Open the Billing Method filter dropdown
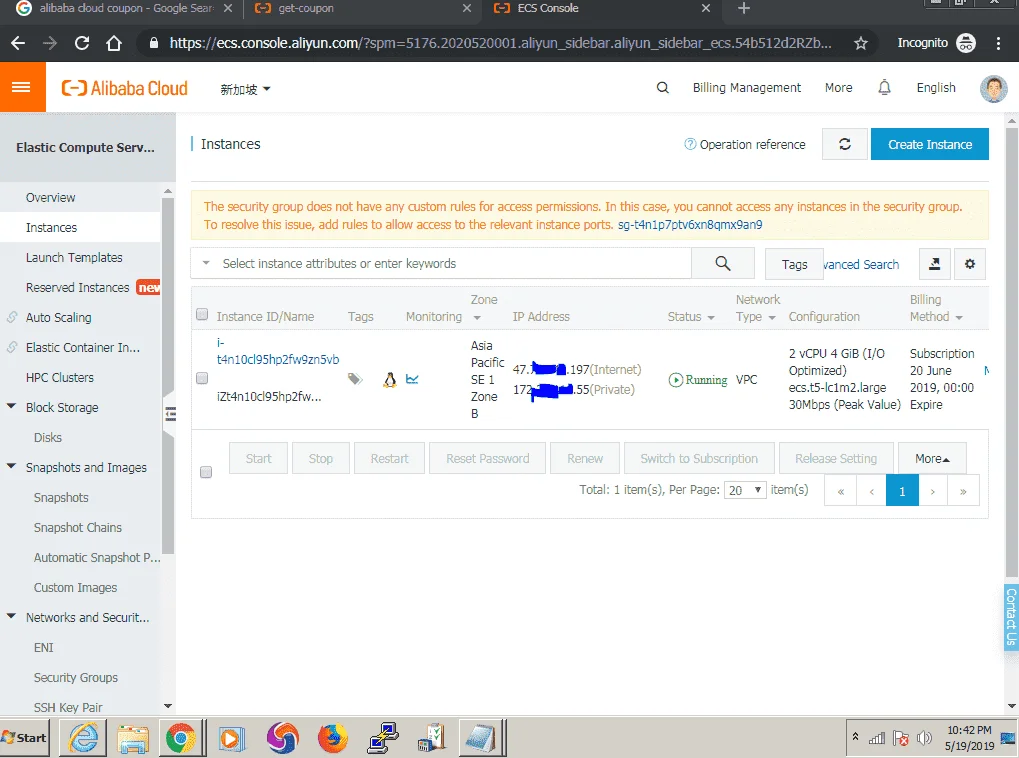Viewport: 1019px width, 758px height. pos(959,317)
